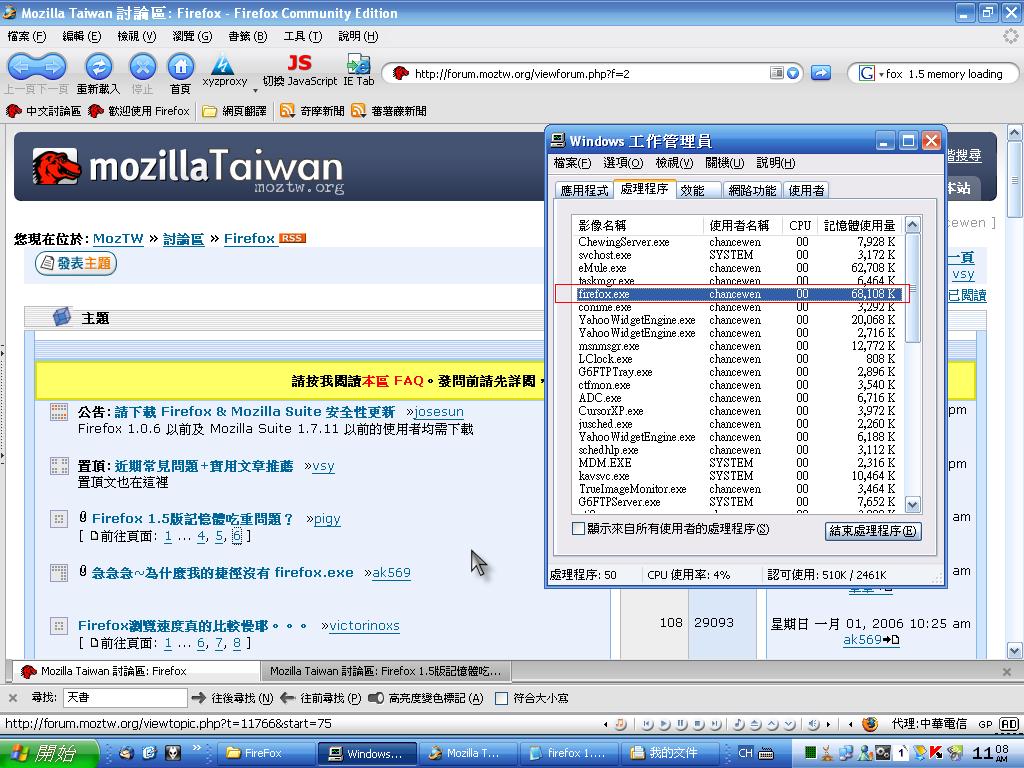Click the Home toolbar icon

(x=180, y=67)
